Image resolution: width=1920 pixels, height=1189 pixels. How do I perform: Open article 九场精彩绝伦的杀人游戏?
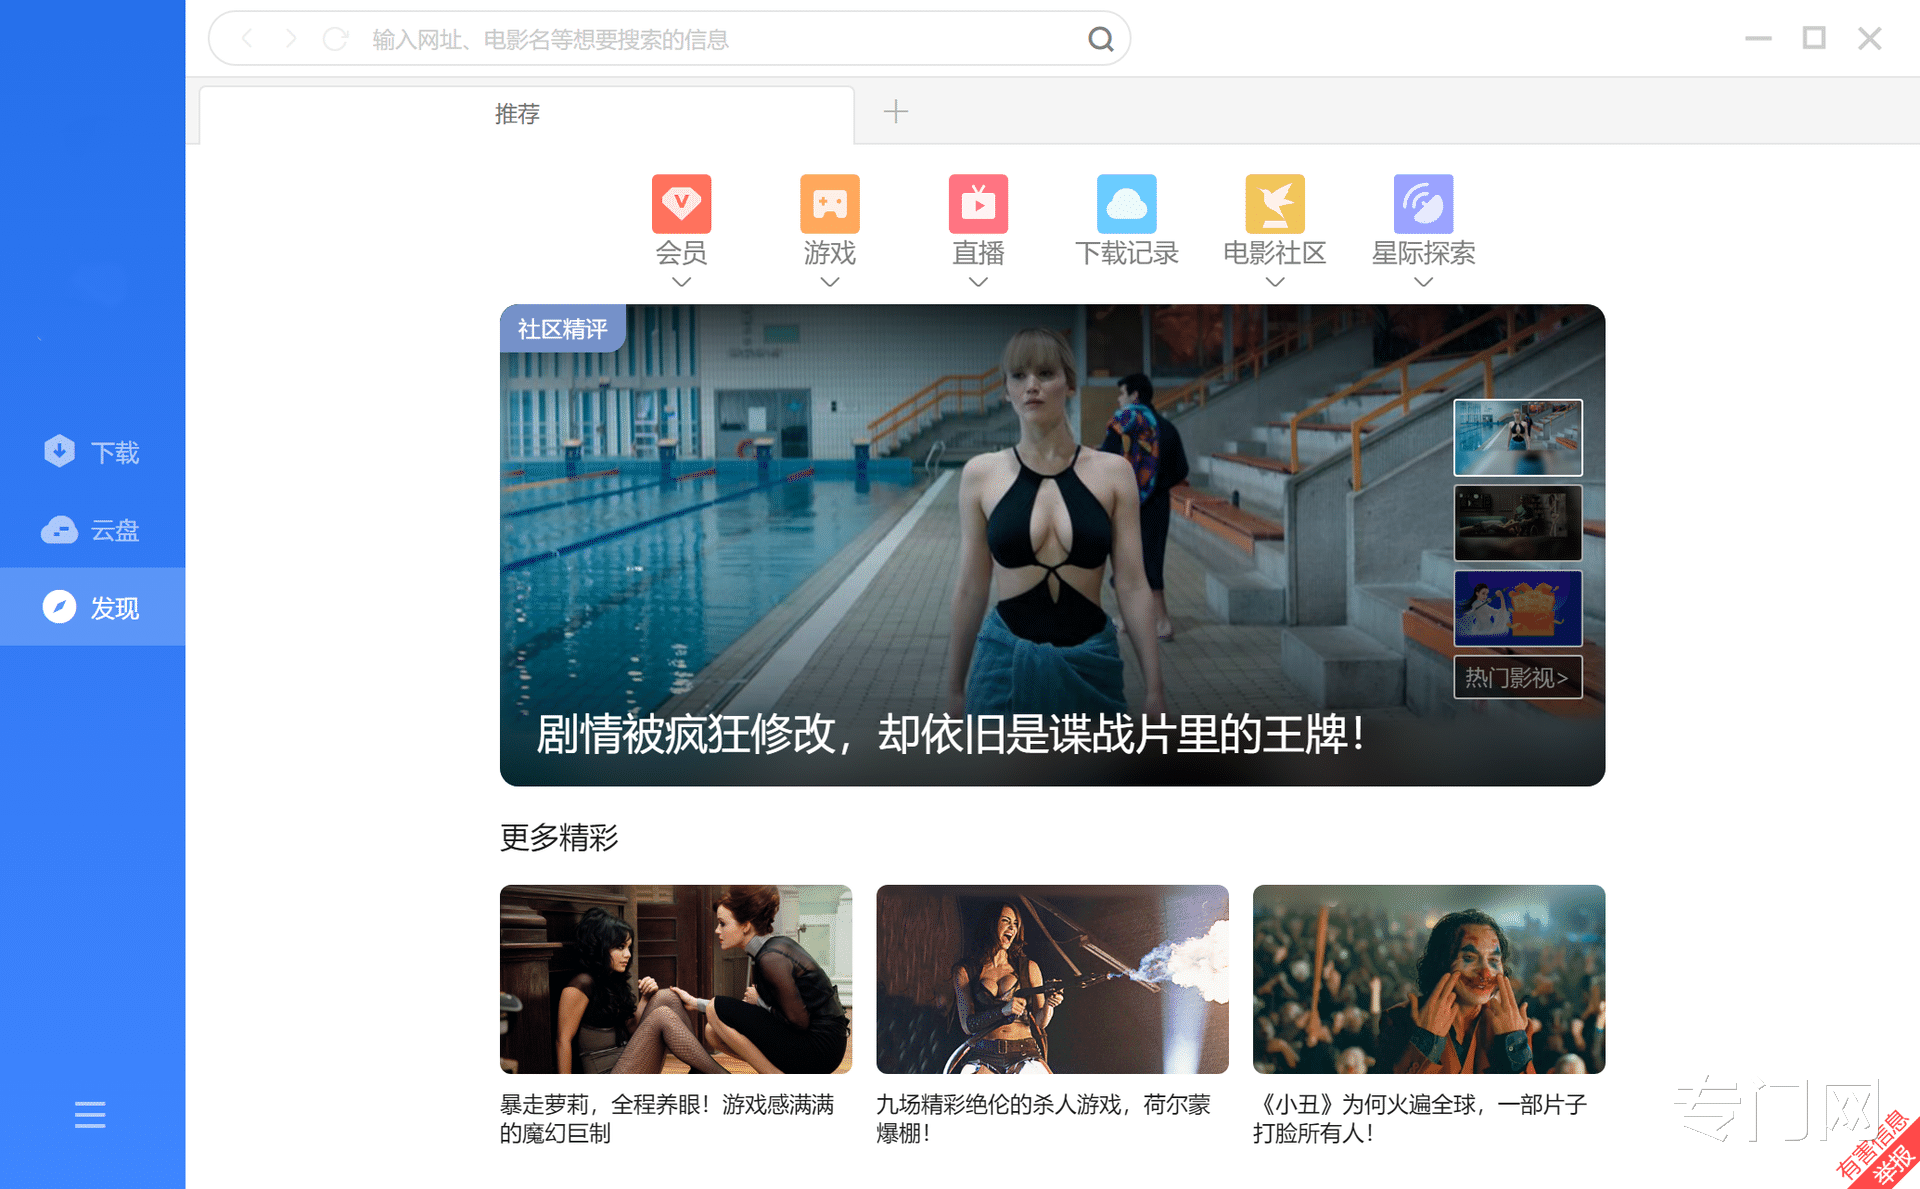pos(1043,1118)
